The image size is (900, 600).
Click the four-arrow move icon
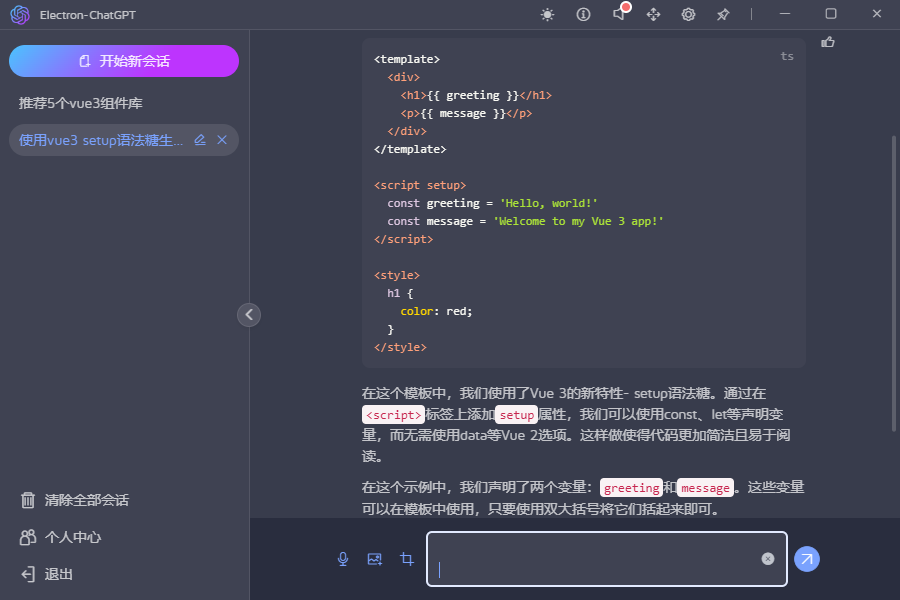point(653,14)
